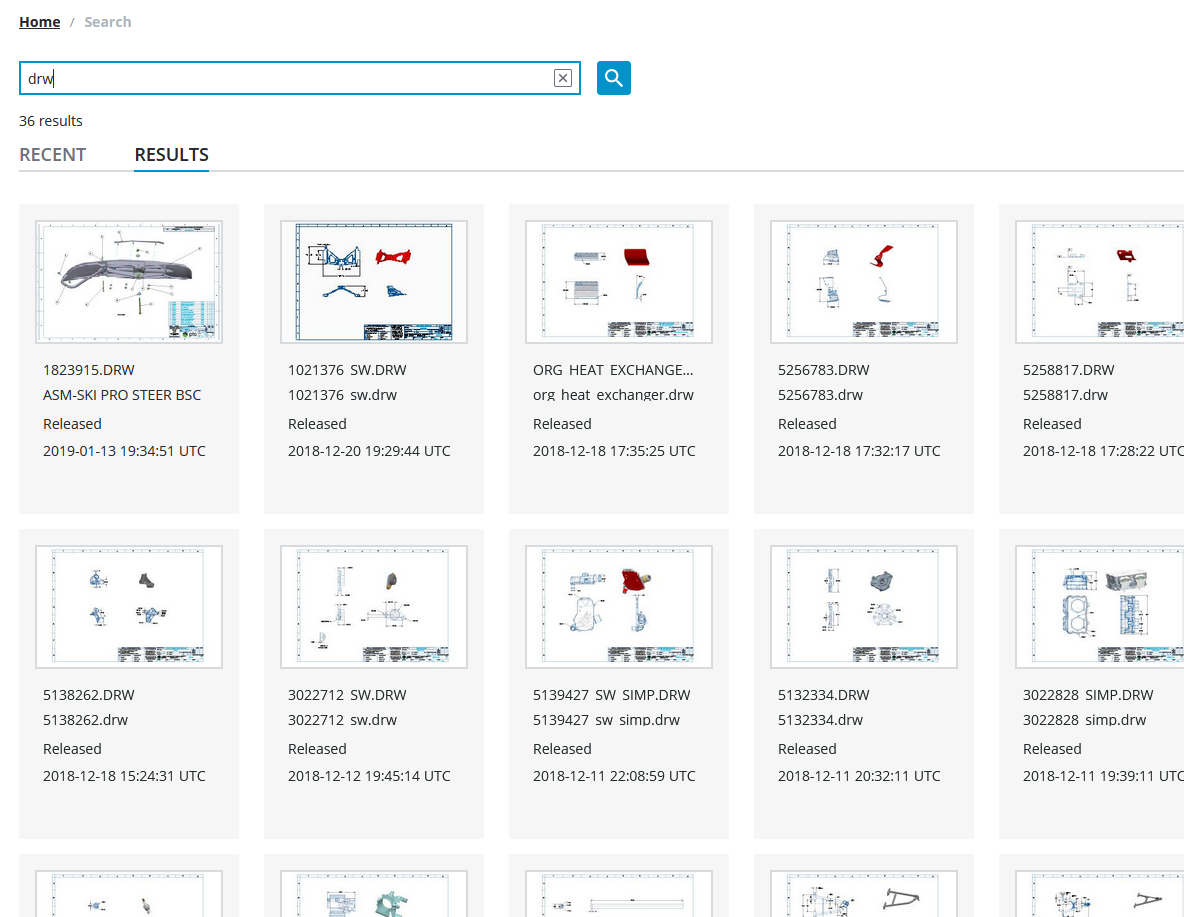Open the thumbnail of ORG HEAT EXCHANGE drawing

click(x=618, y=281)
